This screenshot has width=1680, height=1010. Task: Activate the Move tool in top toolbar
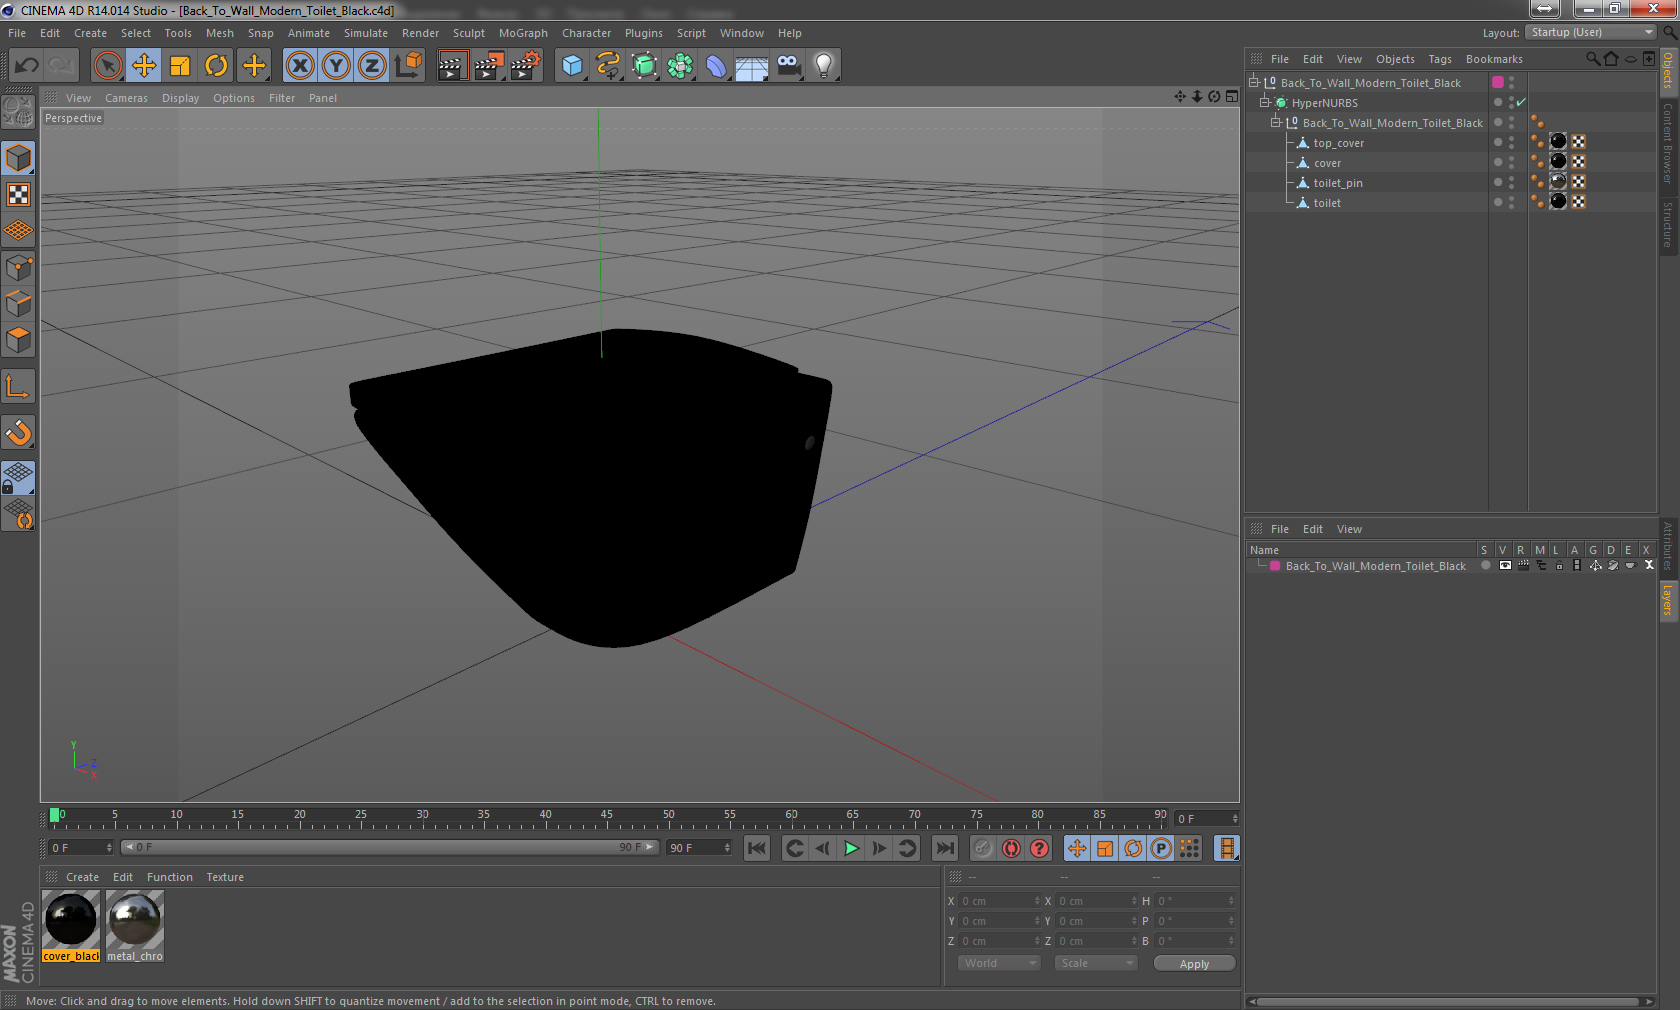144,66
